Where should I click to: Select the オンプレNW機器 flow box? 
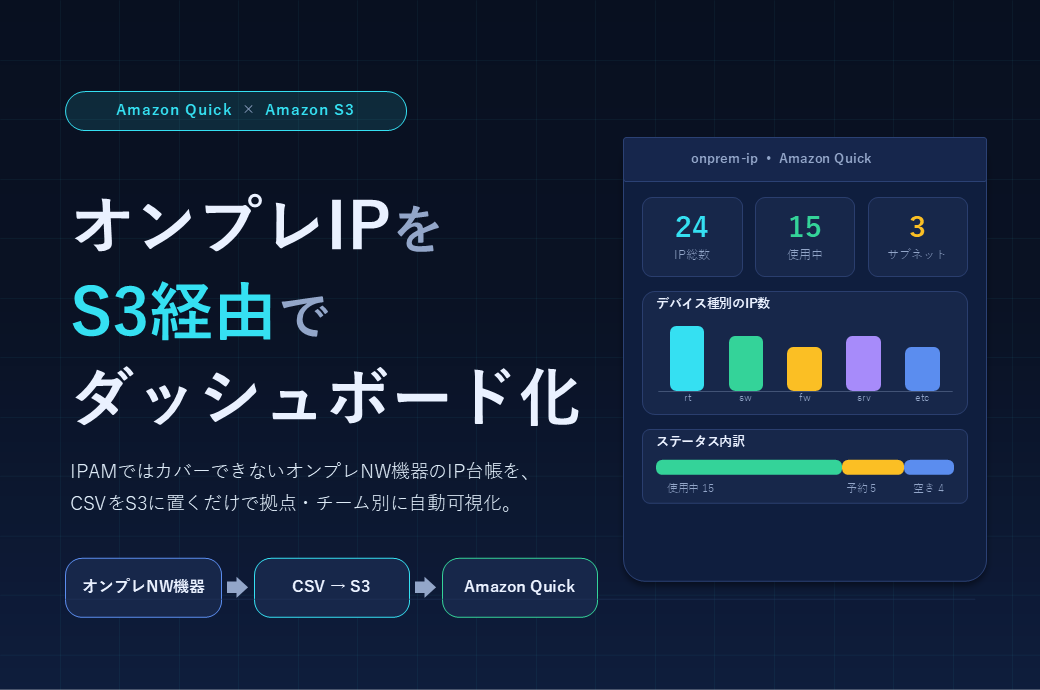click(143, 587)
